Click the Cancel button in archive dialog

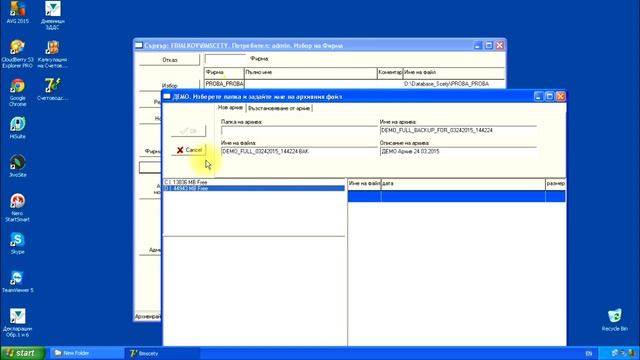(189, 150)
